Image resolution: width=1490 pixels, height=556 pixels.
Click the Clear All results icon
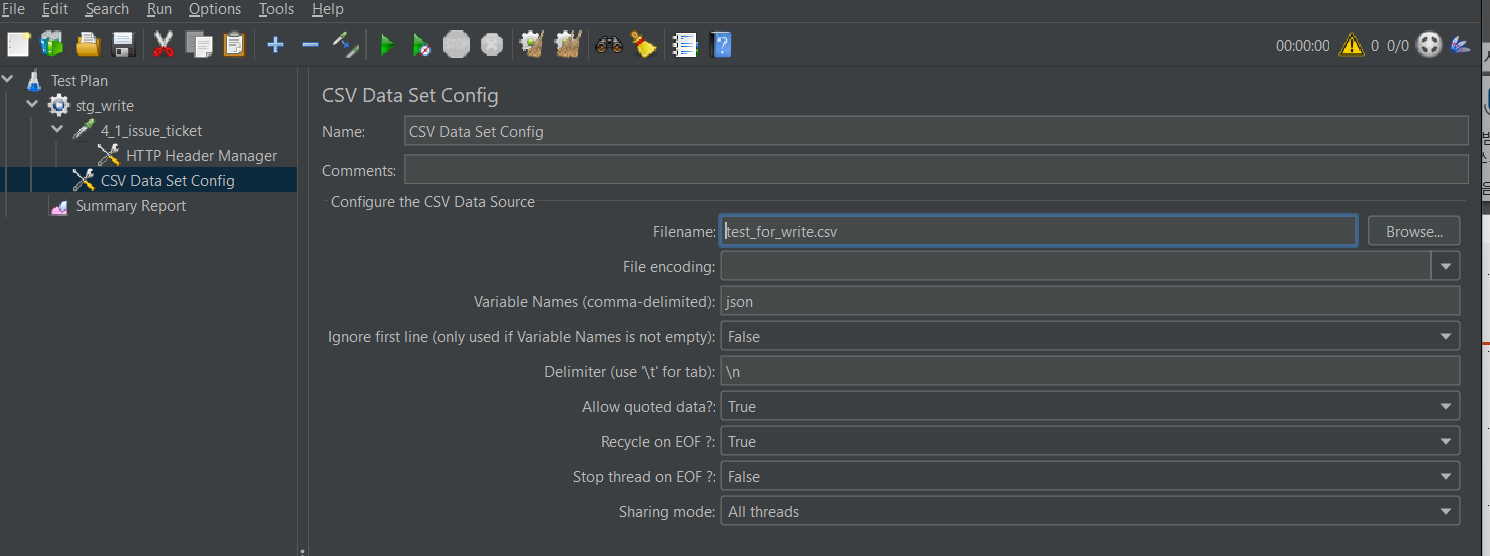[x=568, y=44]
